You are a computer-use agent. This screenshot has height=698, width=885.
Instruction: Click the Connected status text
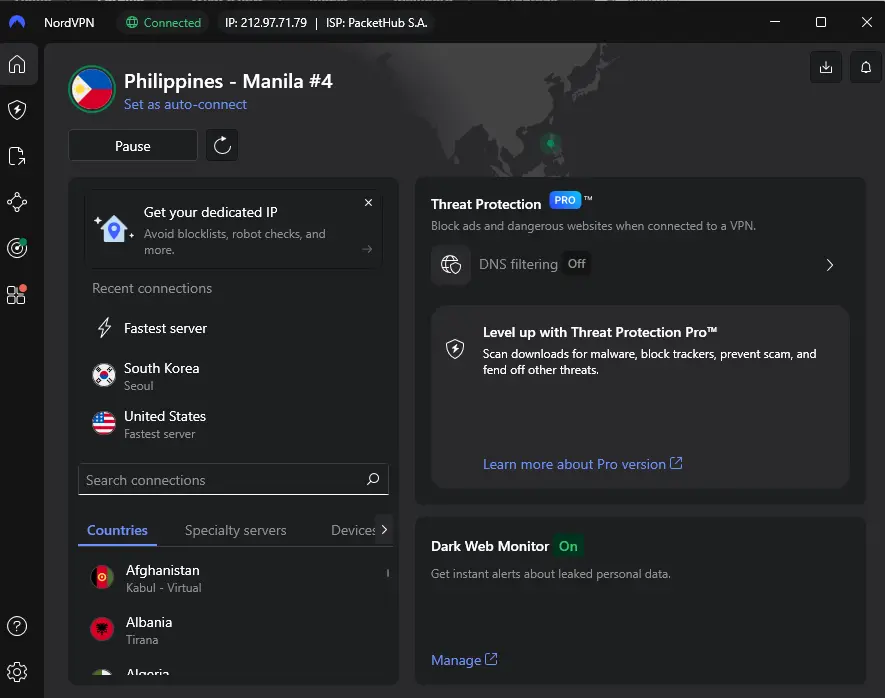pos(172,23)
